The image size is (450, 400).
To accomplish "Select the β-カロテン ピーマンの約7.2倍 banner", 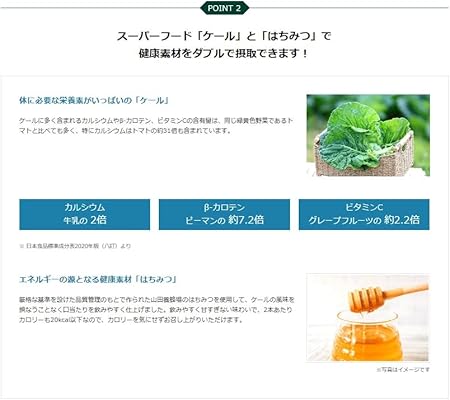I will point(224,214).
